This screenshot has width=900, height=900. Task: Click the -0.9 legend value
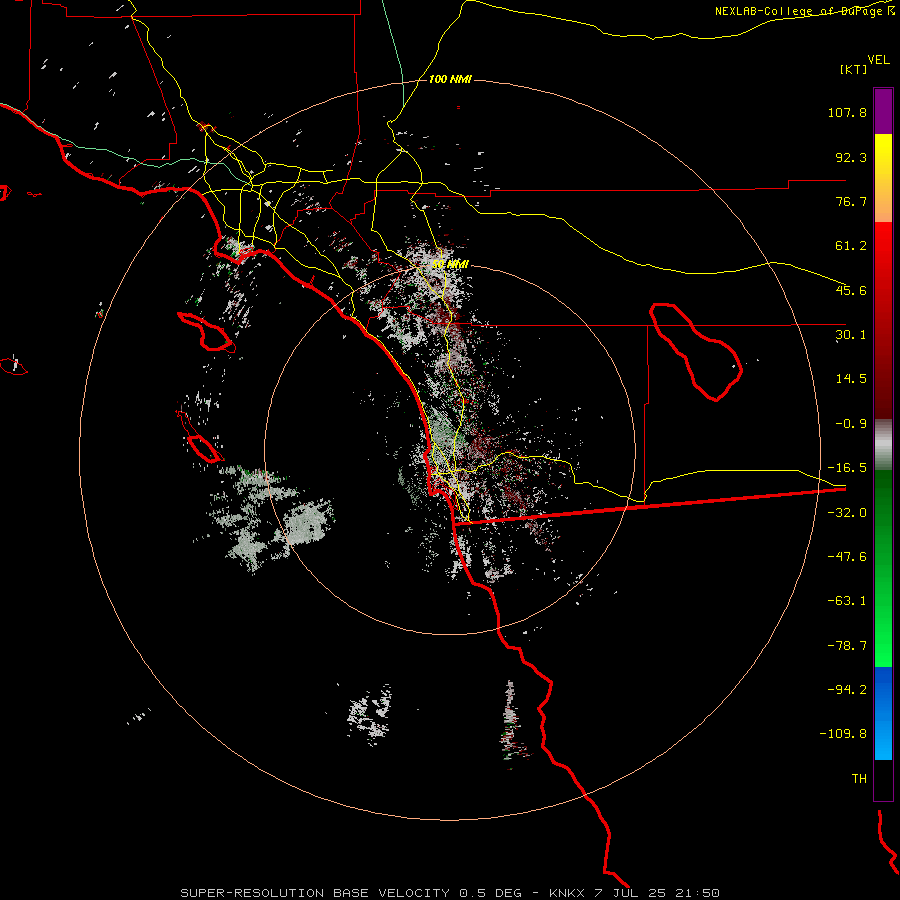[851, 424]
